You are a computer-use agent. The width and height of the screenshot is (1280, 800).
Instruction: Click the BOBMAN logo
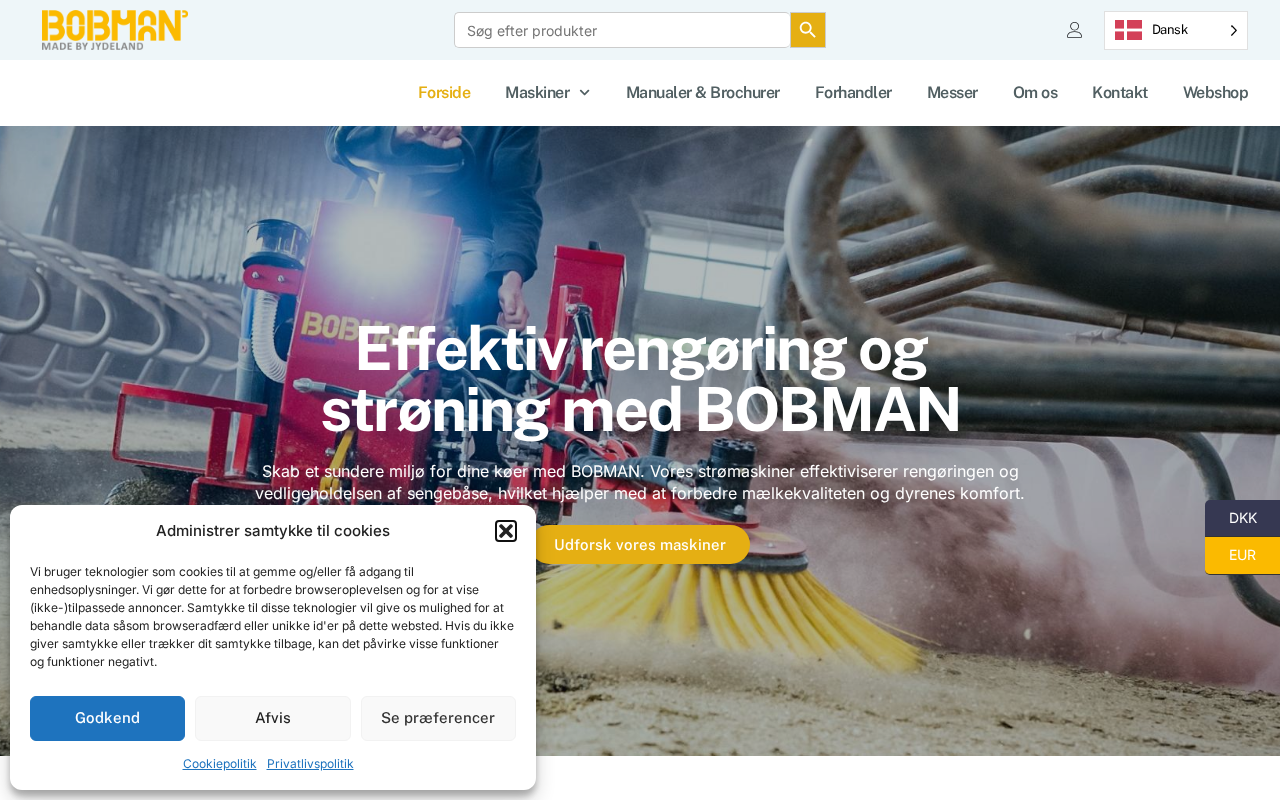pos(115,30)
